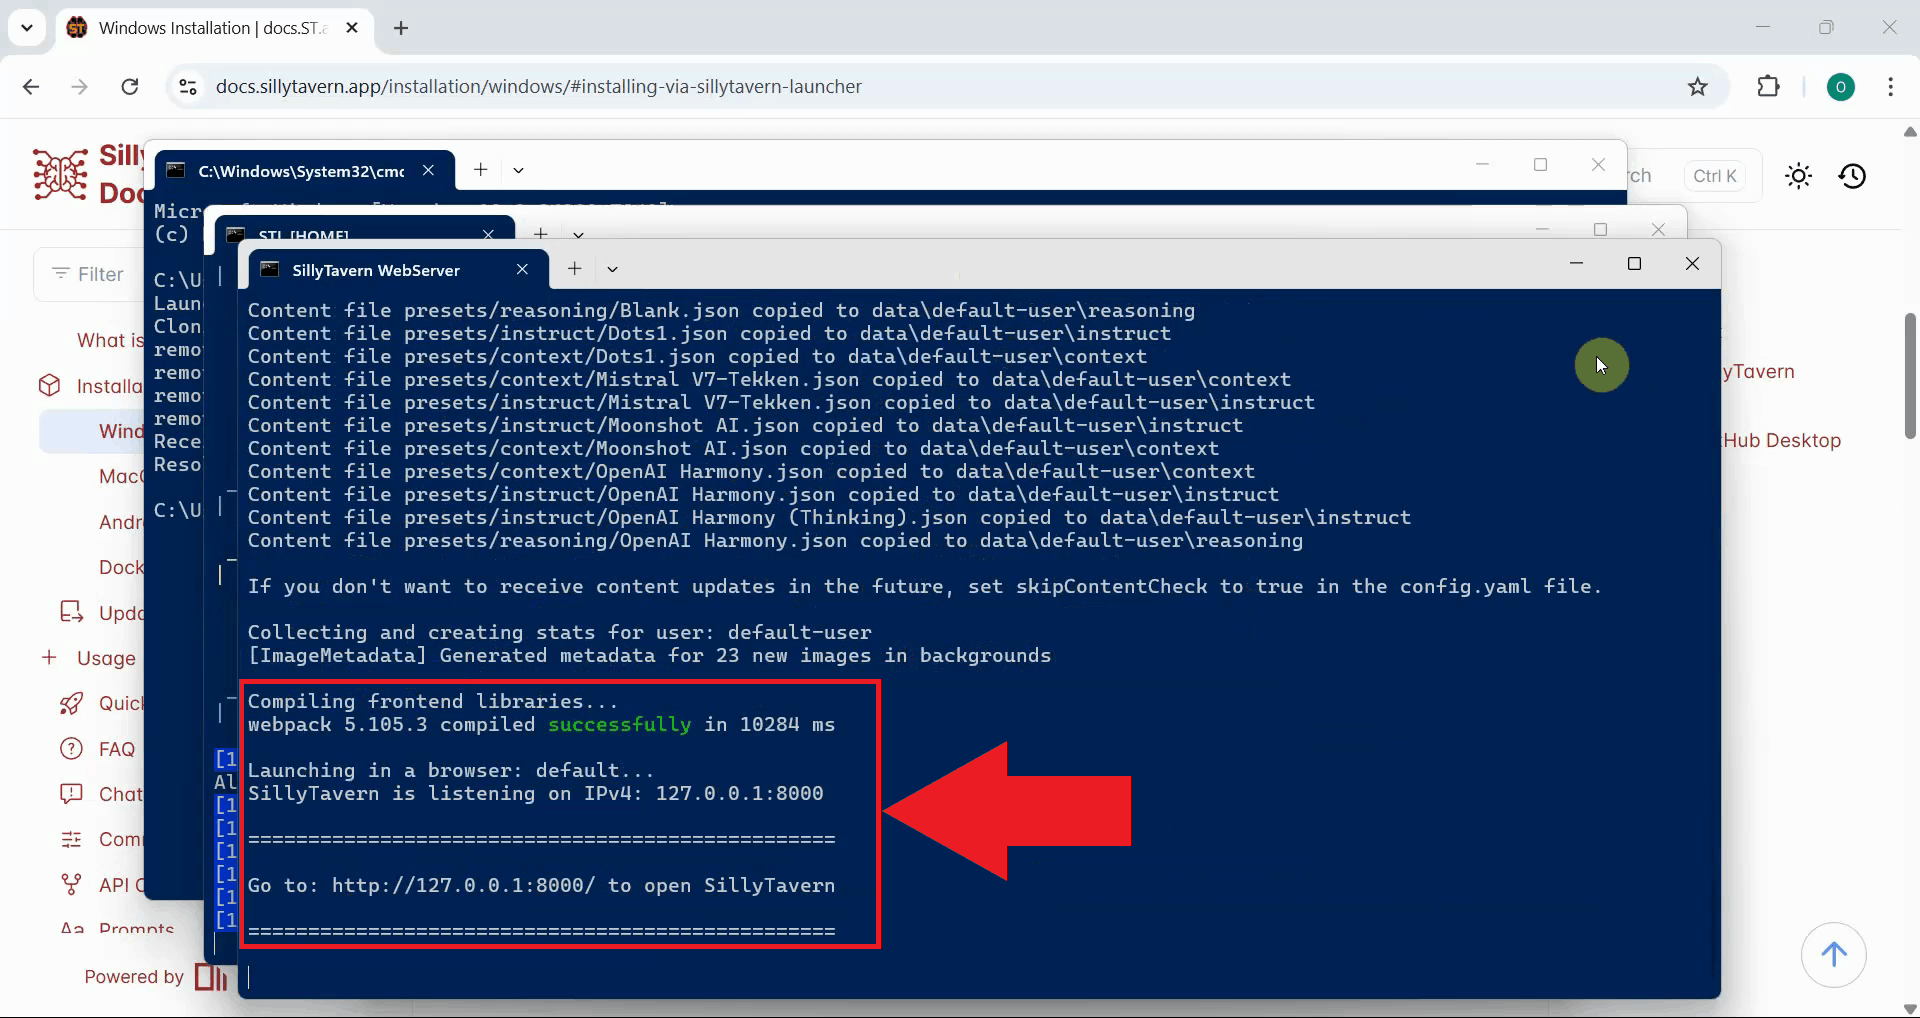Open the cmd terminal window tab dropdown chevron
Viewport: 1920px width, 1018px height.
tap(518, 170)
